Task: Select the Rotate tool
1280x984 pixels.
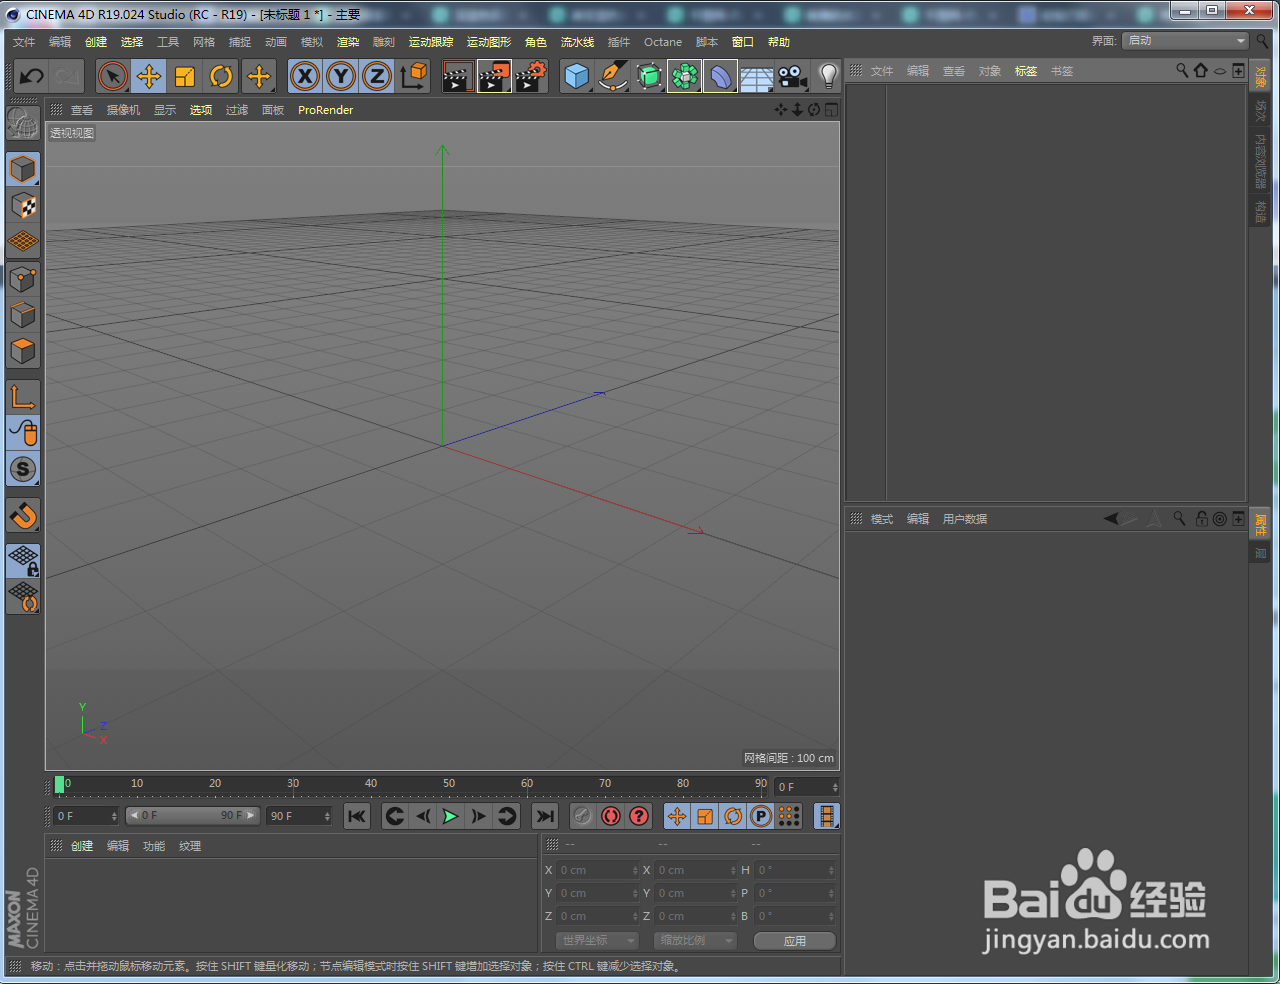Action: (x=221, y=76)
